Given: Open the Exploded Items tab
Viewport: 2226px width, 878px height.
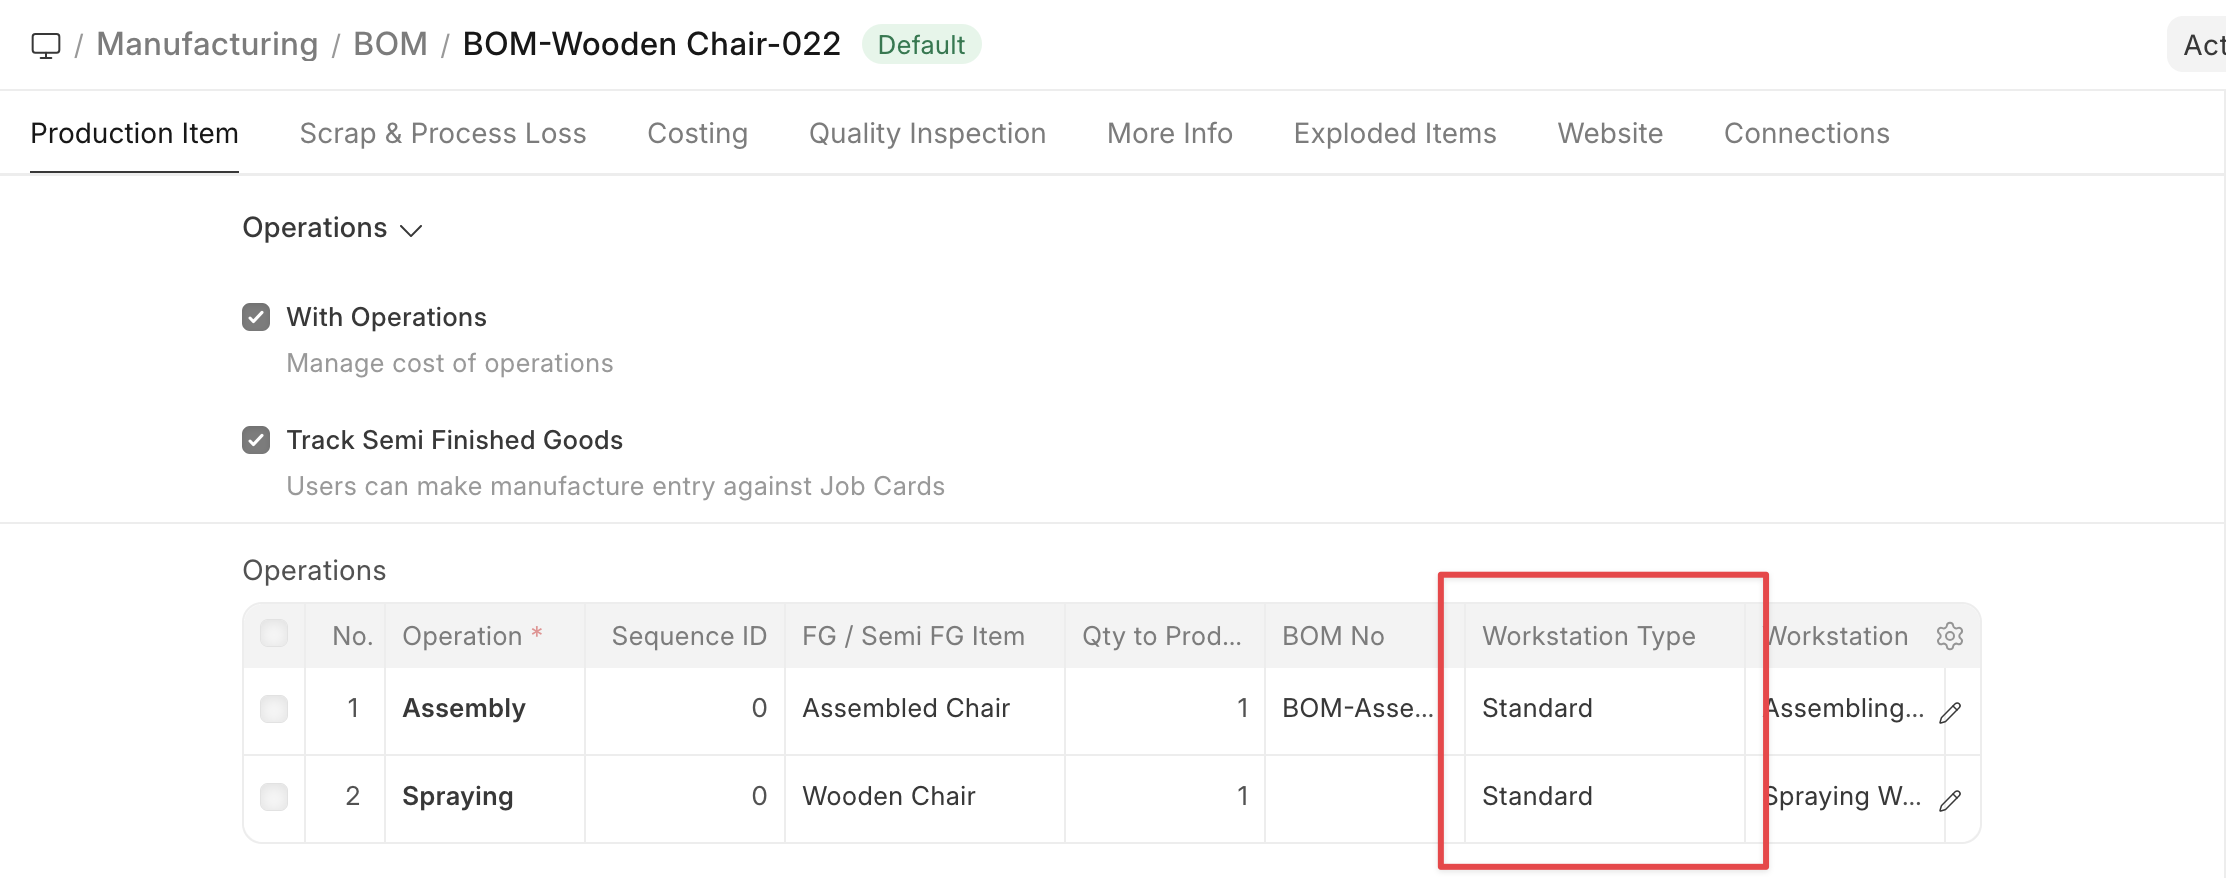Looking at the screenshot, I should [x=1394, y=134].
